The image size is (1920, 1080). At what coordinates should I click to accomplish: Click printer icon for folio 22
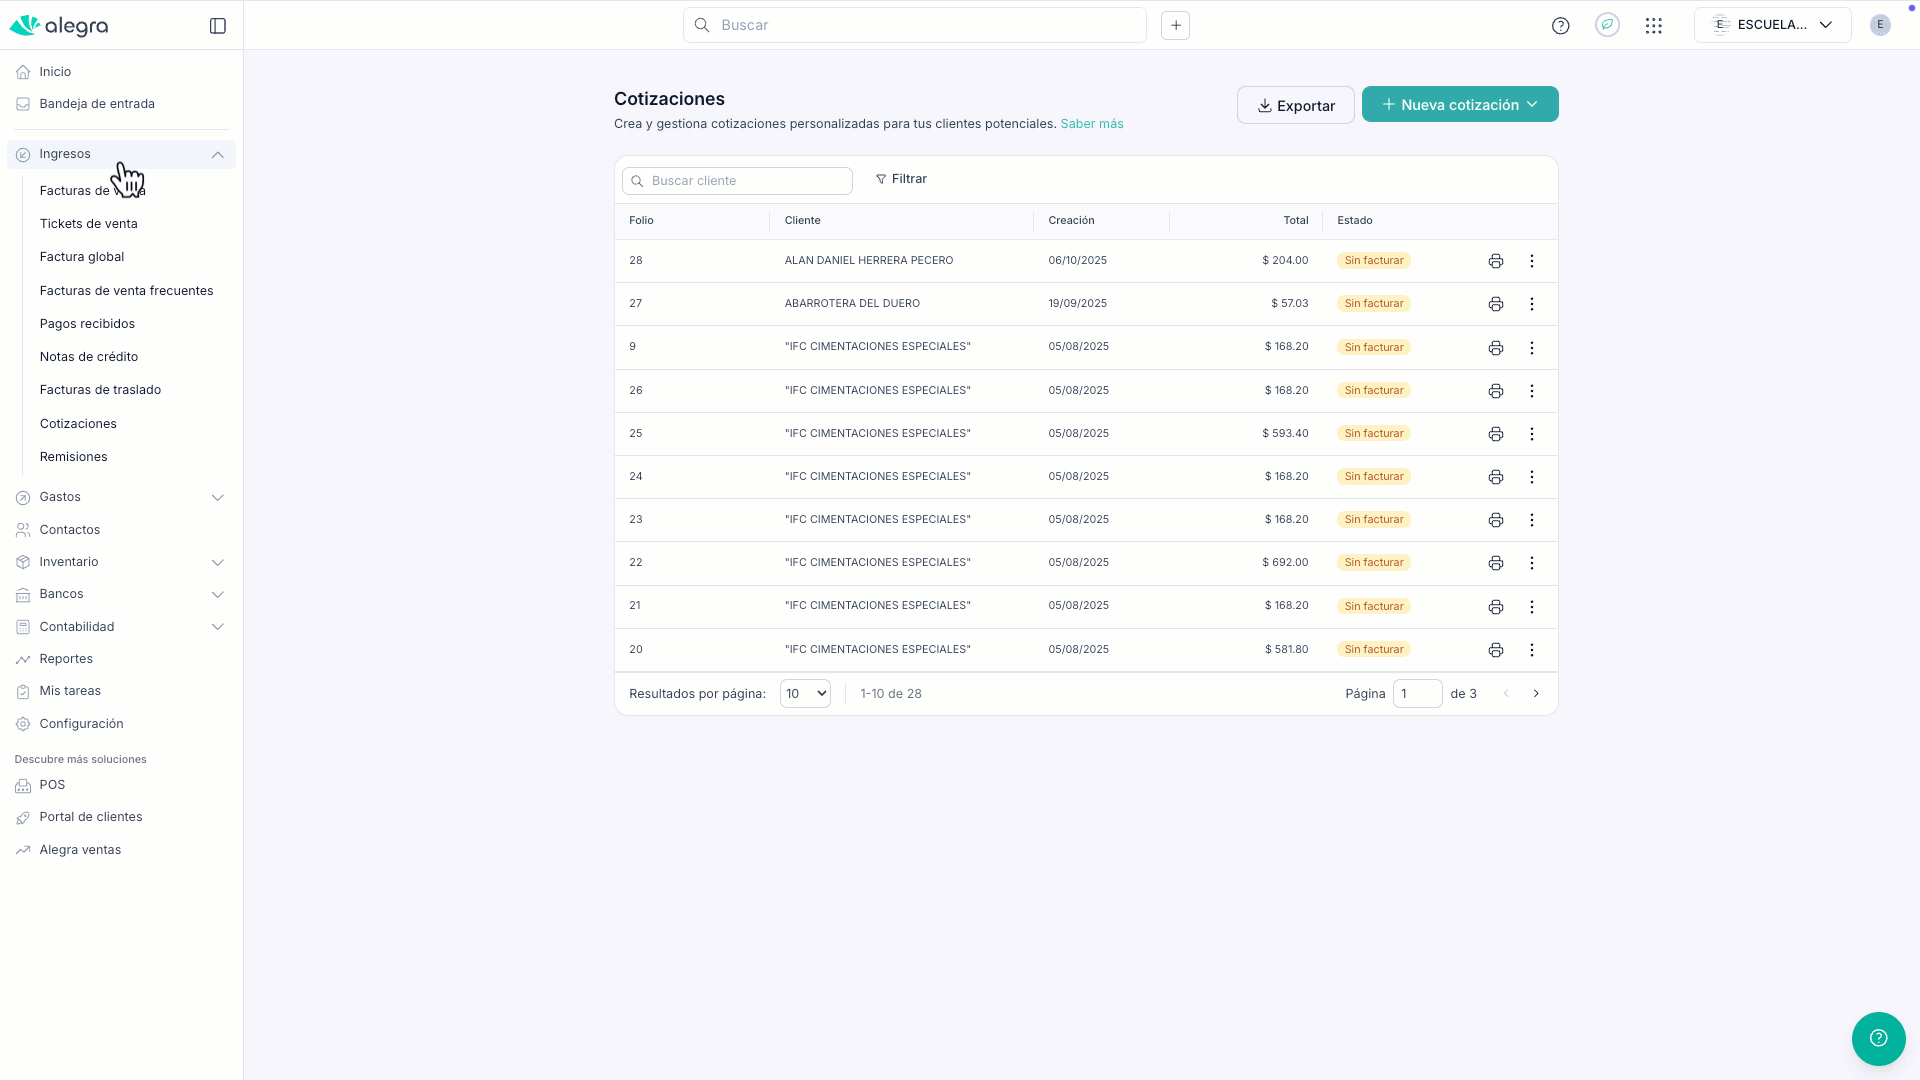pos(1495,563)
